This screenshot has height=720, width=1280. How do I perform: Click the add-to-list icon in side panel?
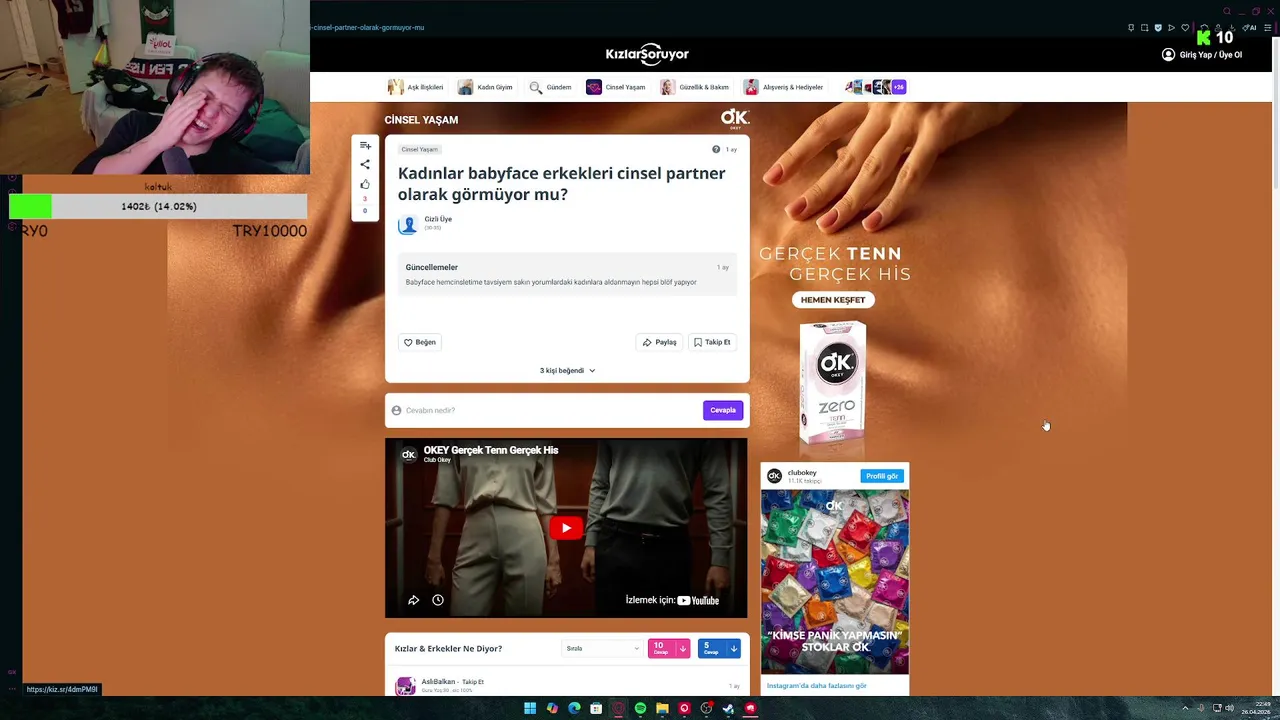pyautogui.click(x=365, y=145)
